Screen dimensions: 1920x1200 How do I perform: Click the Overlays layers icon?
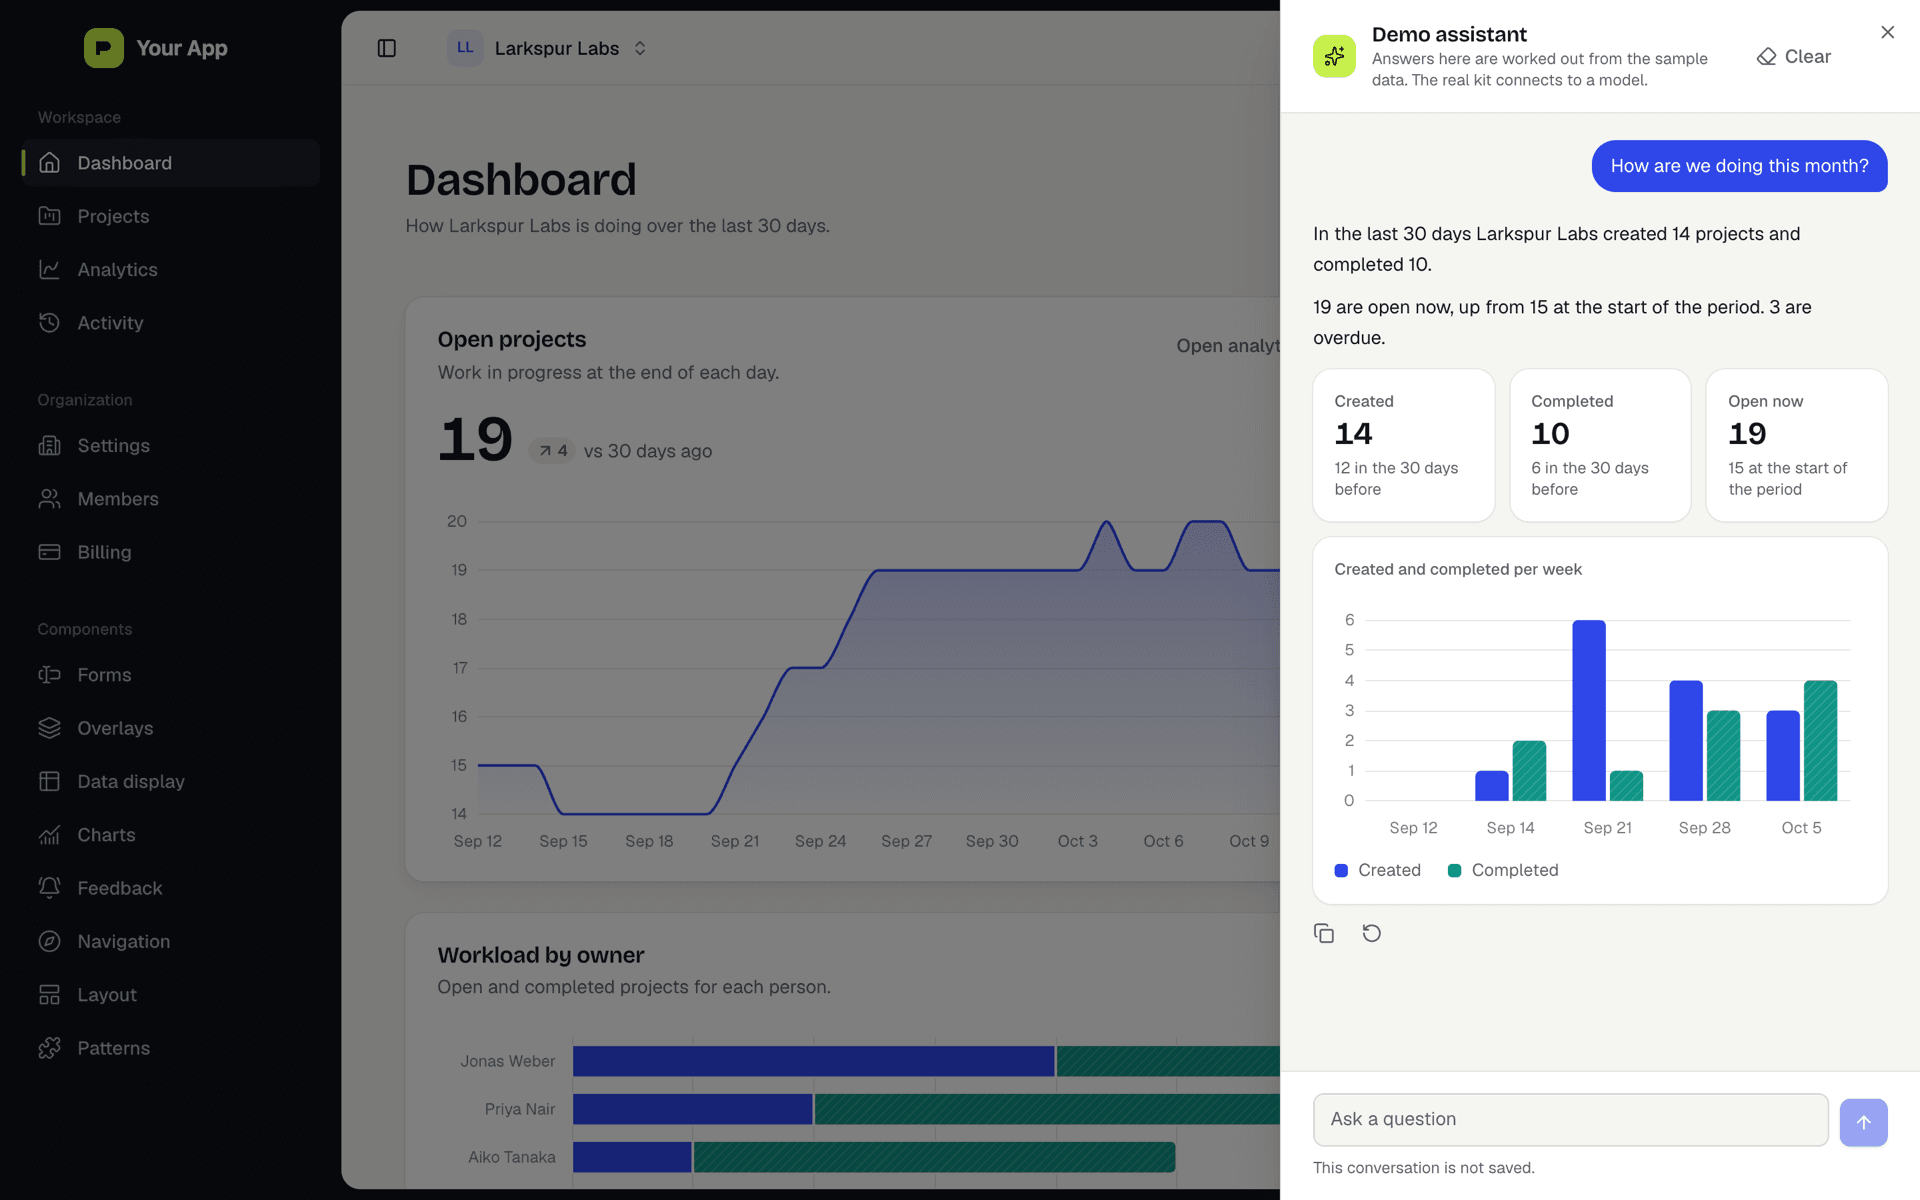pyautogui.click(x=50, y=728)
